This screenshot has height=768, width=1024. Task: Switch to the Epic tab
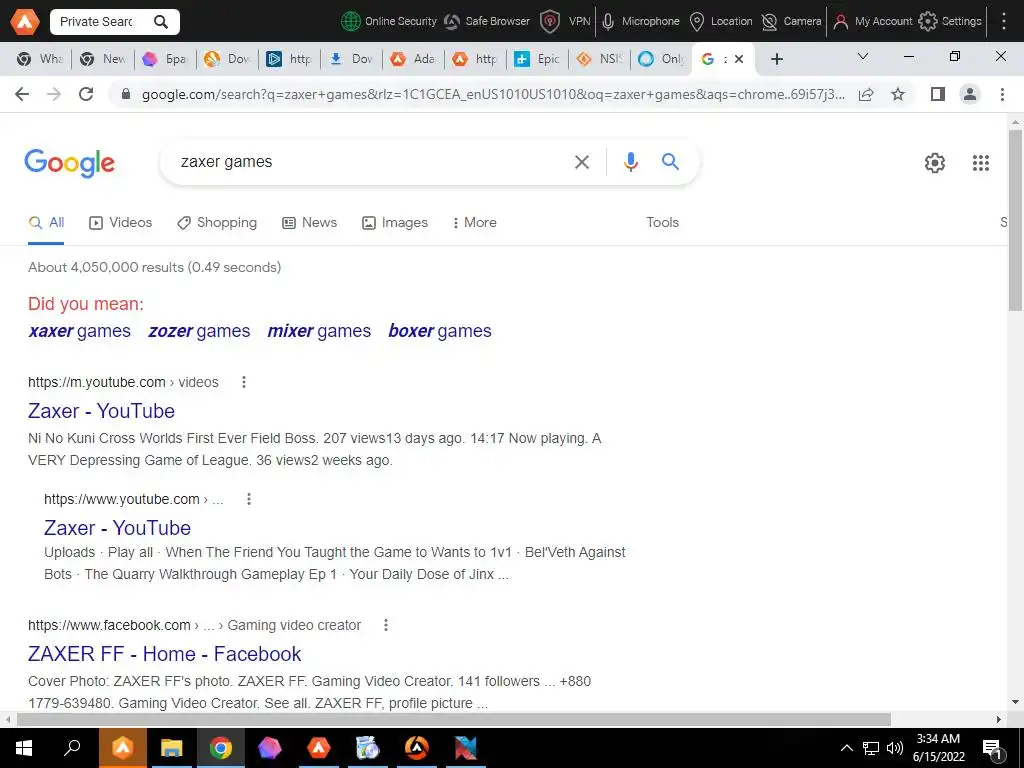point(537,59)
